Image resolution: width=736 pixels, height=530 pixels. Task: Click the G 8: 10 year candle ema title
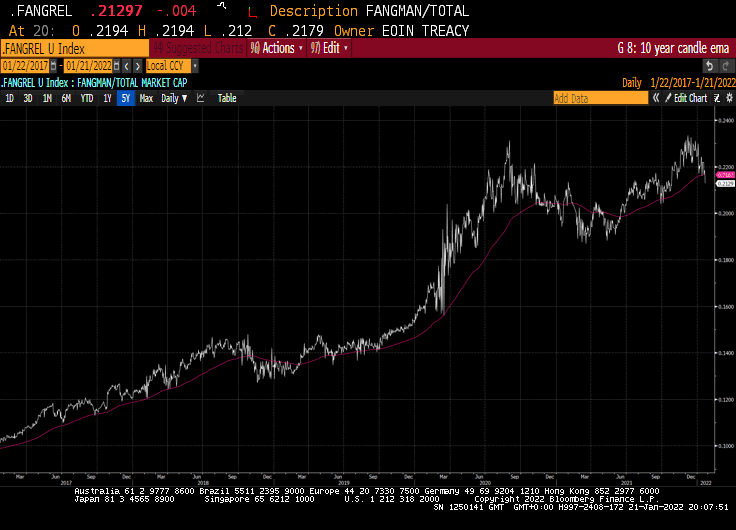click(673, 48)
